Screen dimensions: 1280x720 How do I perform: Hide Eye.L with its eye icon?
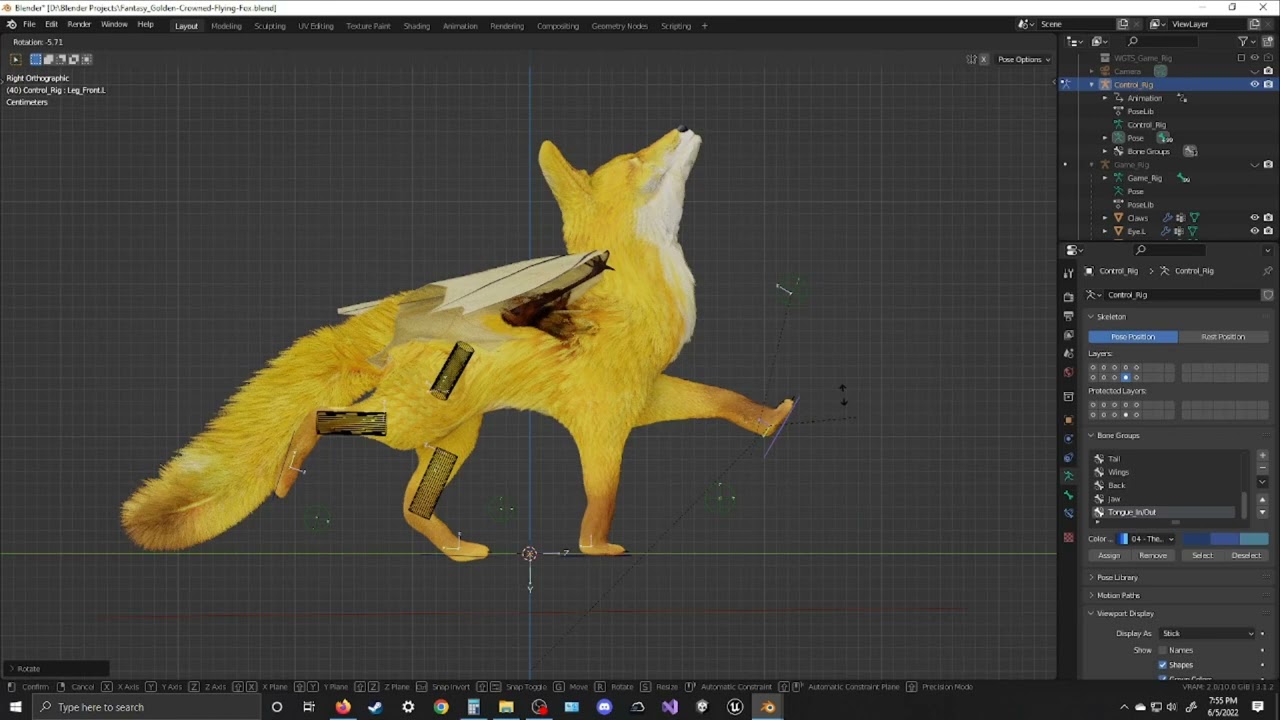pos(1255,231)
